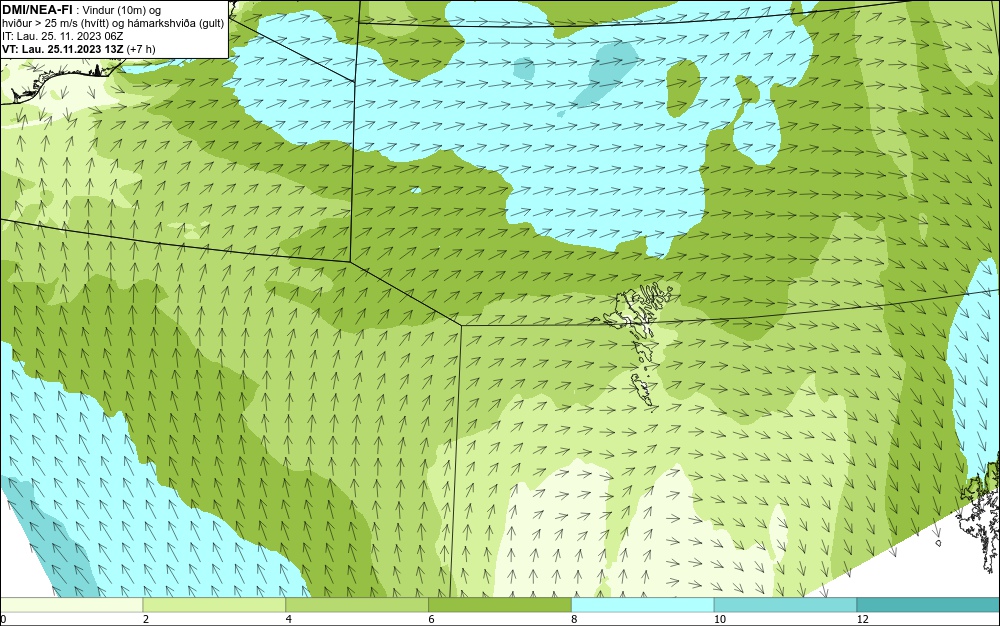
Task: Select the 4–6 m/s green legend swatch
Action: pyautogui.click(x=357, y=604)
